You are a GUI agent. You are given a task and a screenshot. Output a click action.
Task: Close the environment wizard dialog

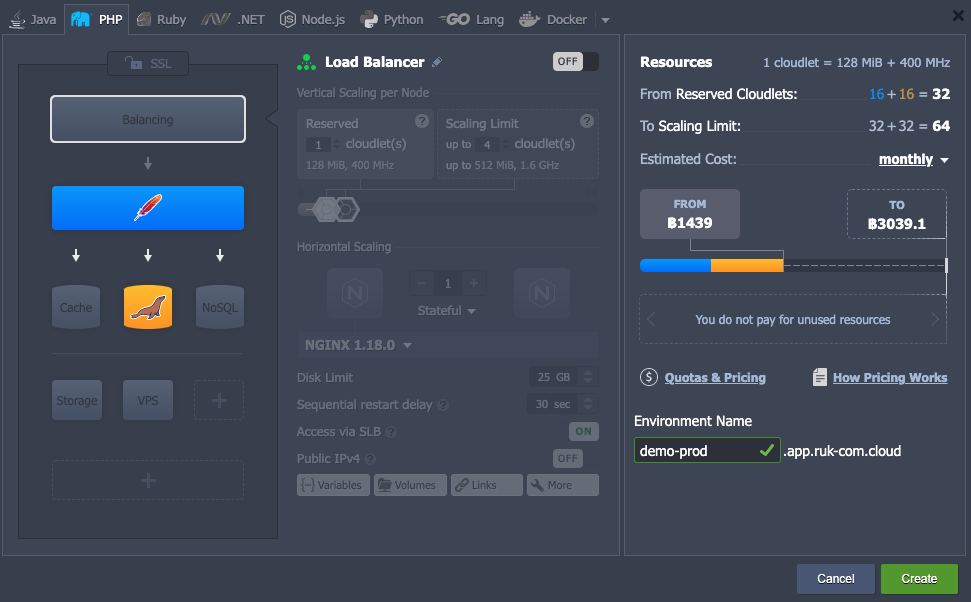(958, 15)
